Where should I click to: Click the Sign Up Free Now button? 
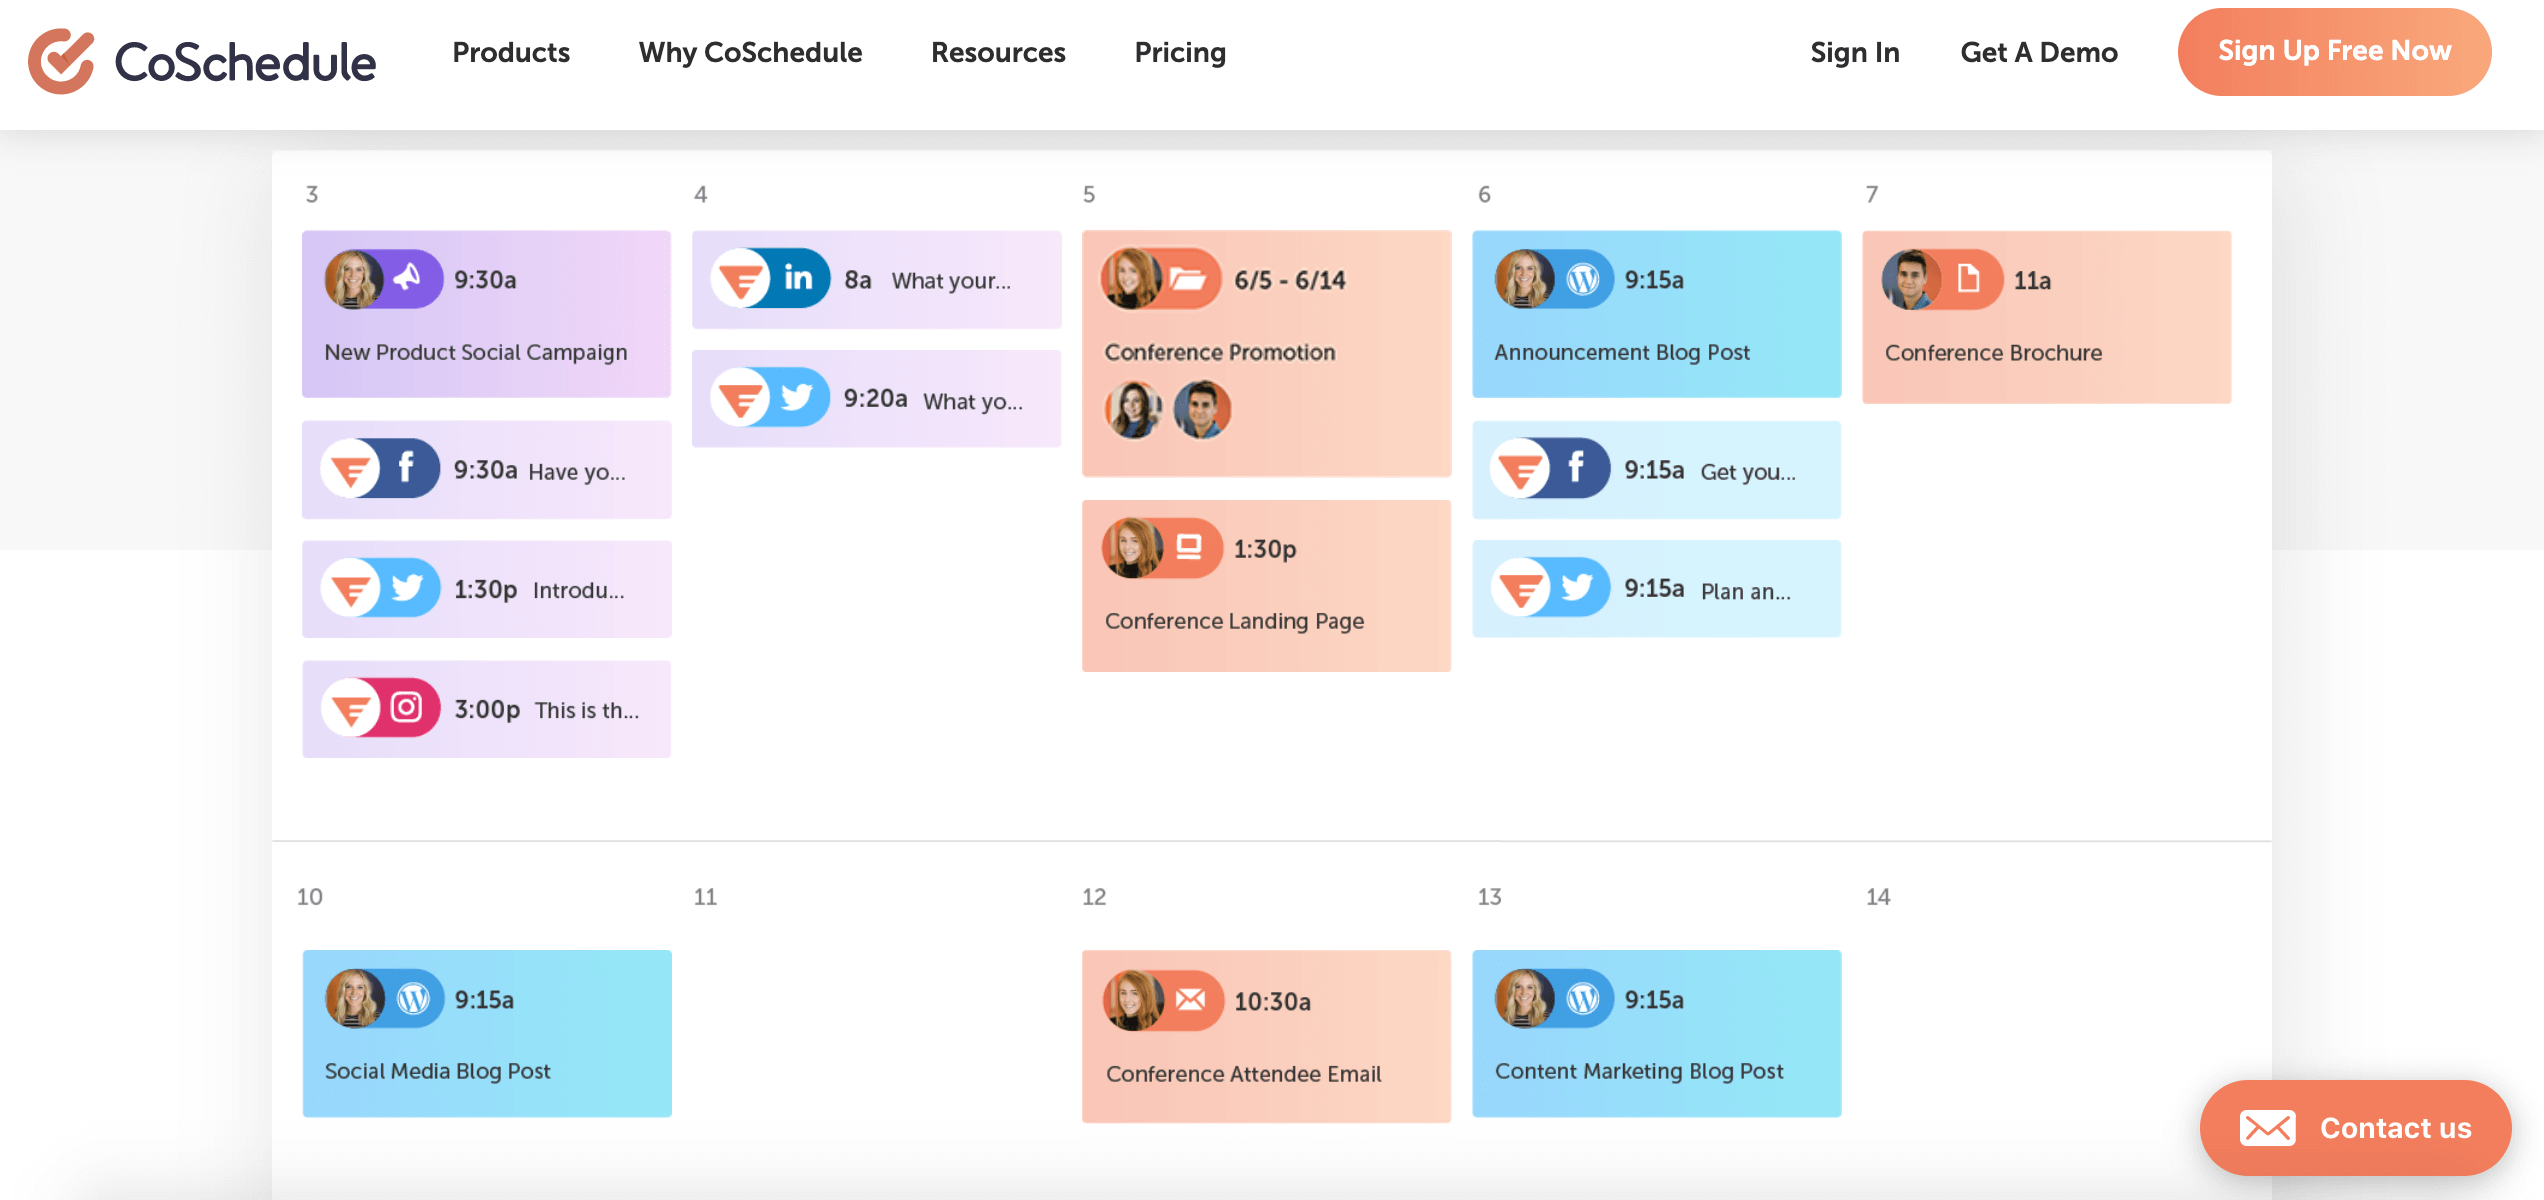click(2334, 52)
